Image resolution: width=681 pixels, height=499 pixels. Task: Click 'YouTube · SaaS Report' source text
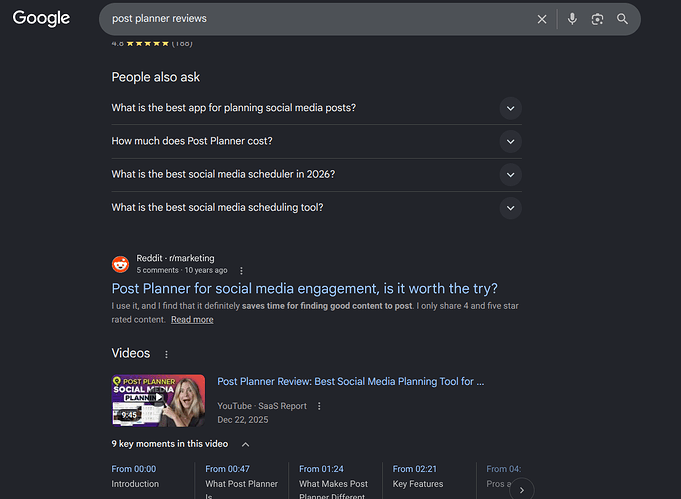point(262,406)
